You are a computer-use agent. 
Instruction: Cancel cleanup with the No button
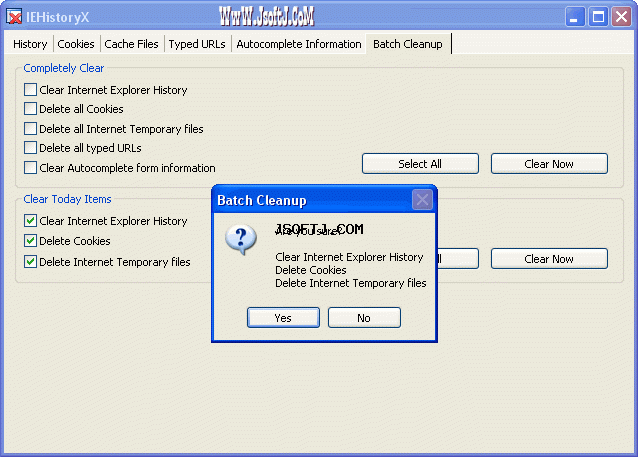point(364,318)
